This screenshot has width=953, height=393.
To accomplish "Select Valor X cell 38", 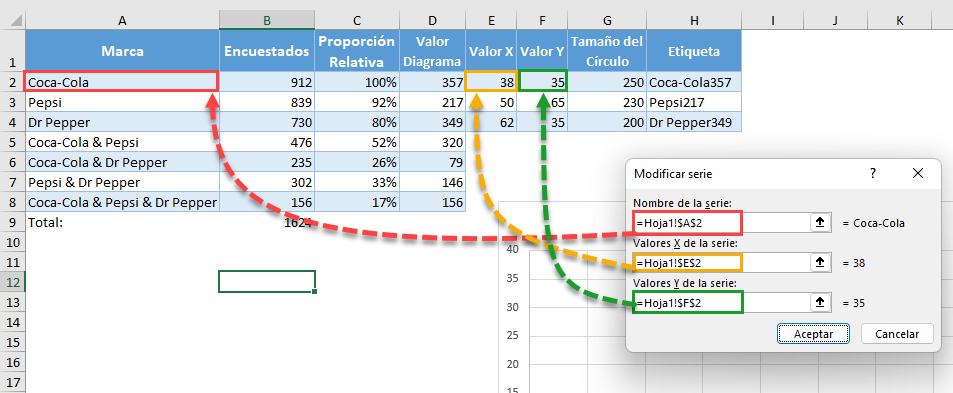I will (491, 82).
